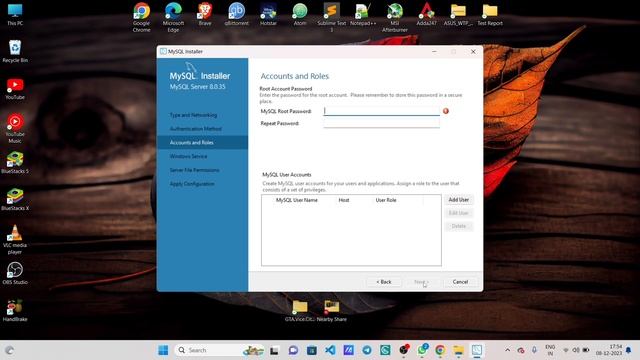The image size is (640, 360).
Task: Open Chat app from taskbar
Action: pos(293,350)
